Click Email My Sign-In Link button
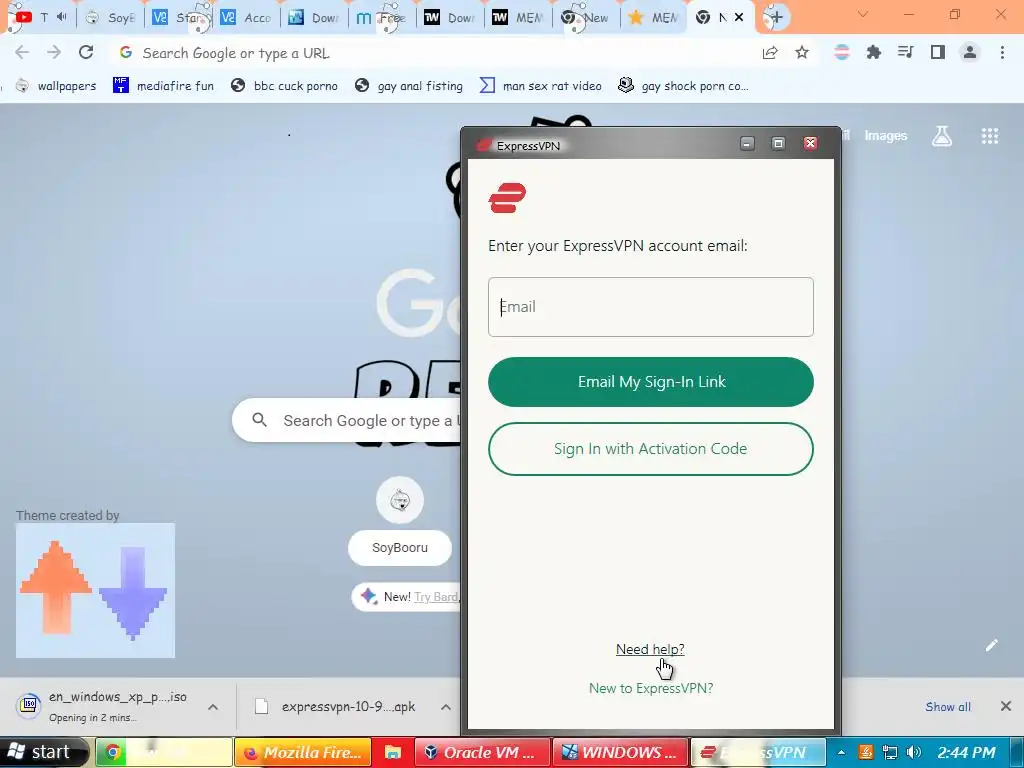The height and width of the screenshot is (768, 1024). coord(650,382)
